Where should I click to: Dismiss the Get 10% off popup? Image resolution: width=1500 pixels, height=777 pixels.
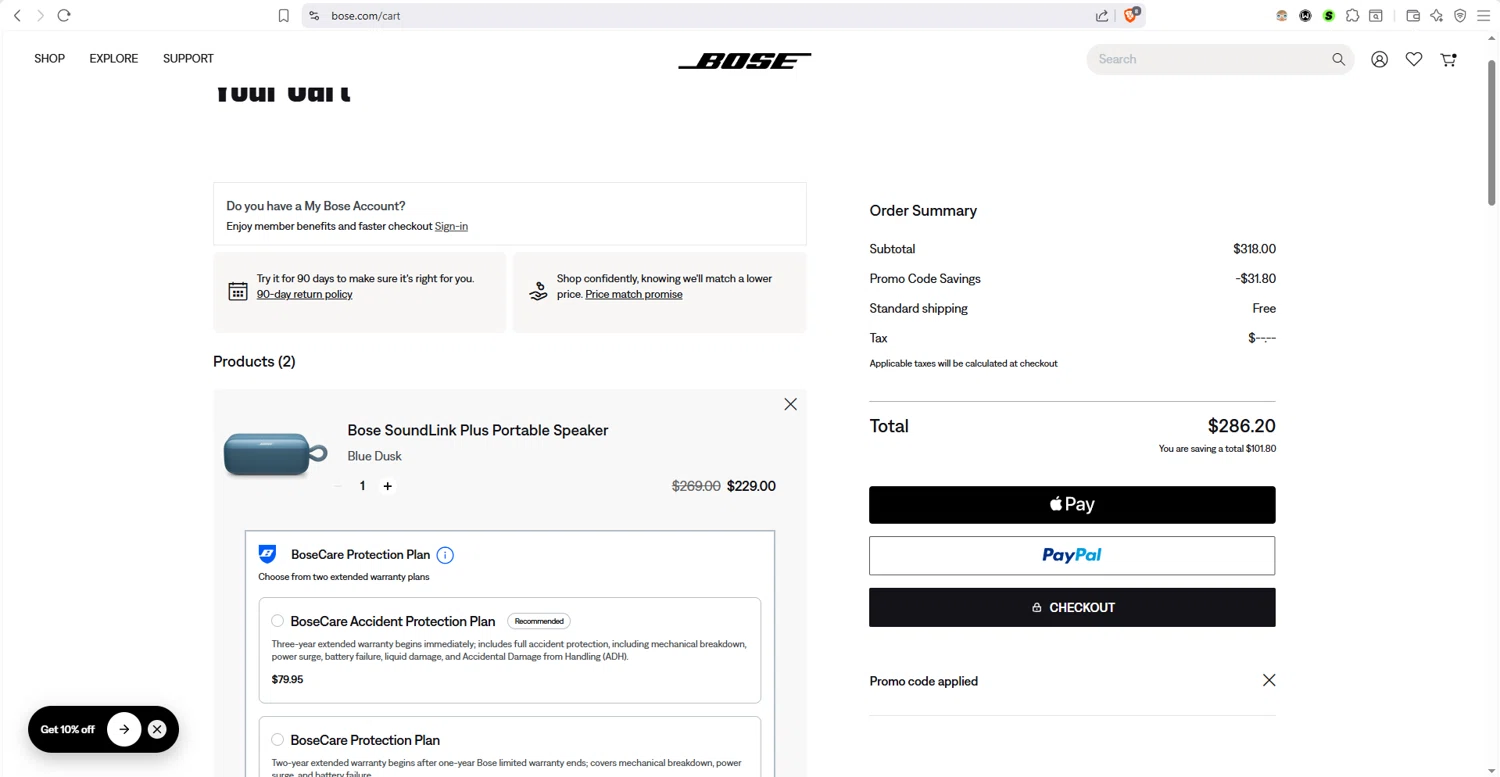(157, 729)
